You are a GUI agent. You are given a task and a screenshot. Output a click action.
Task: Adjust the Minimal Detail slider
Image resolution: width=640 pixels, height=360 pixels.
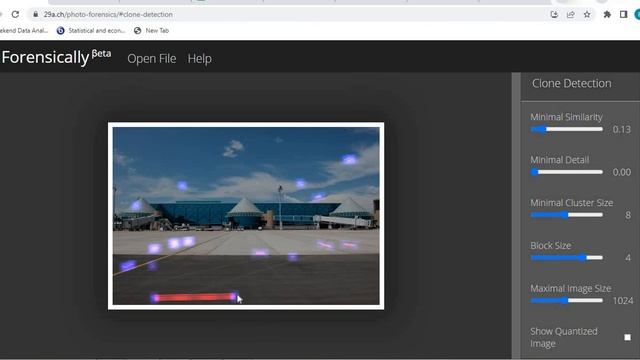tap(567, 172)
